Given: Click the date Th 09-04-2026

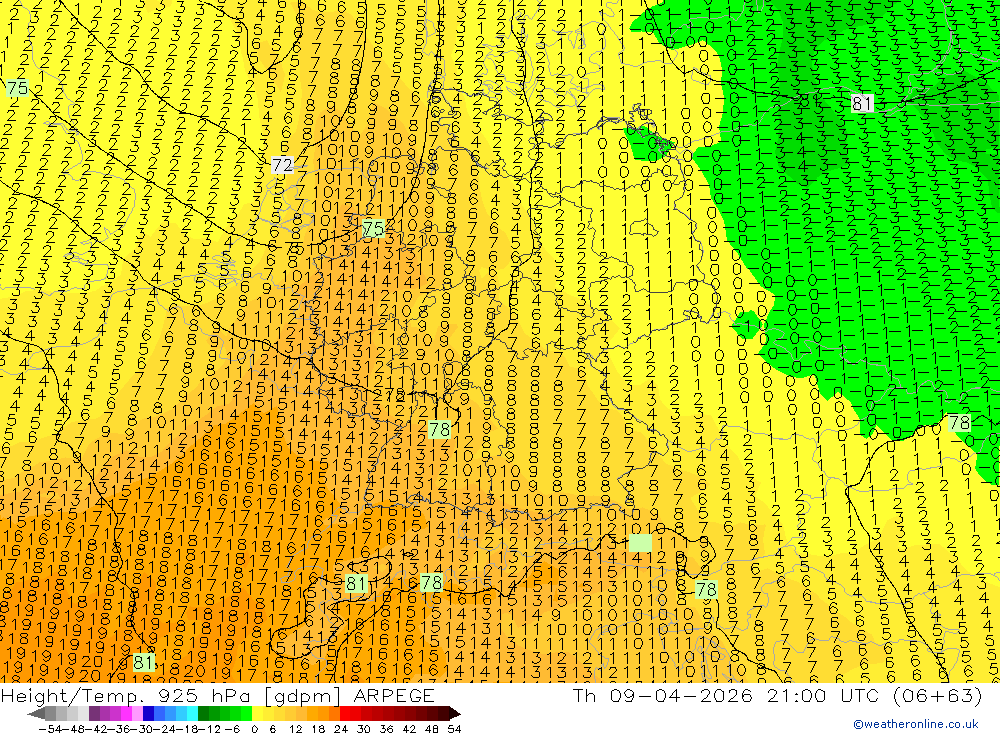Looking at the screenshot, I should 663,695.
